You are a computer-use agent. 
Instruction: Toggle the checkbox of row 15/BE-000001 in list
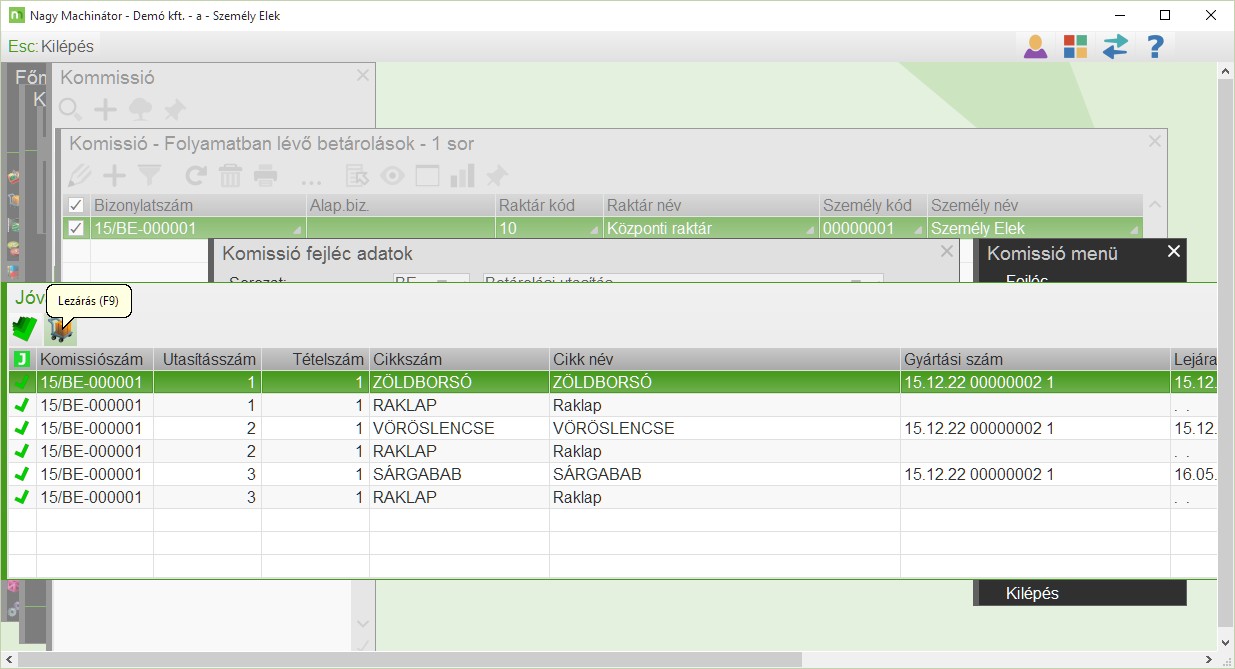(x=75, y=228)
